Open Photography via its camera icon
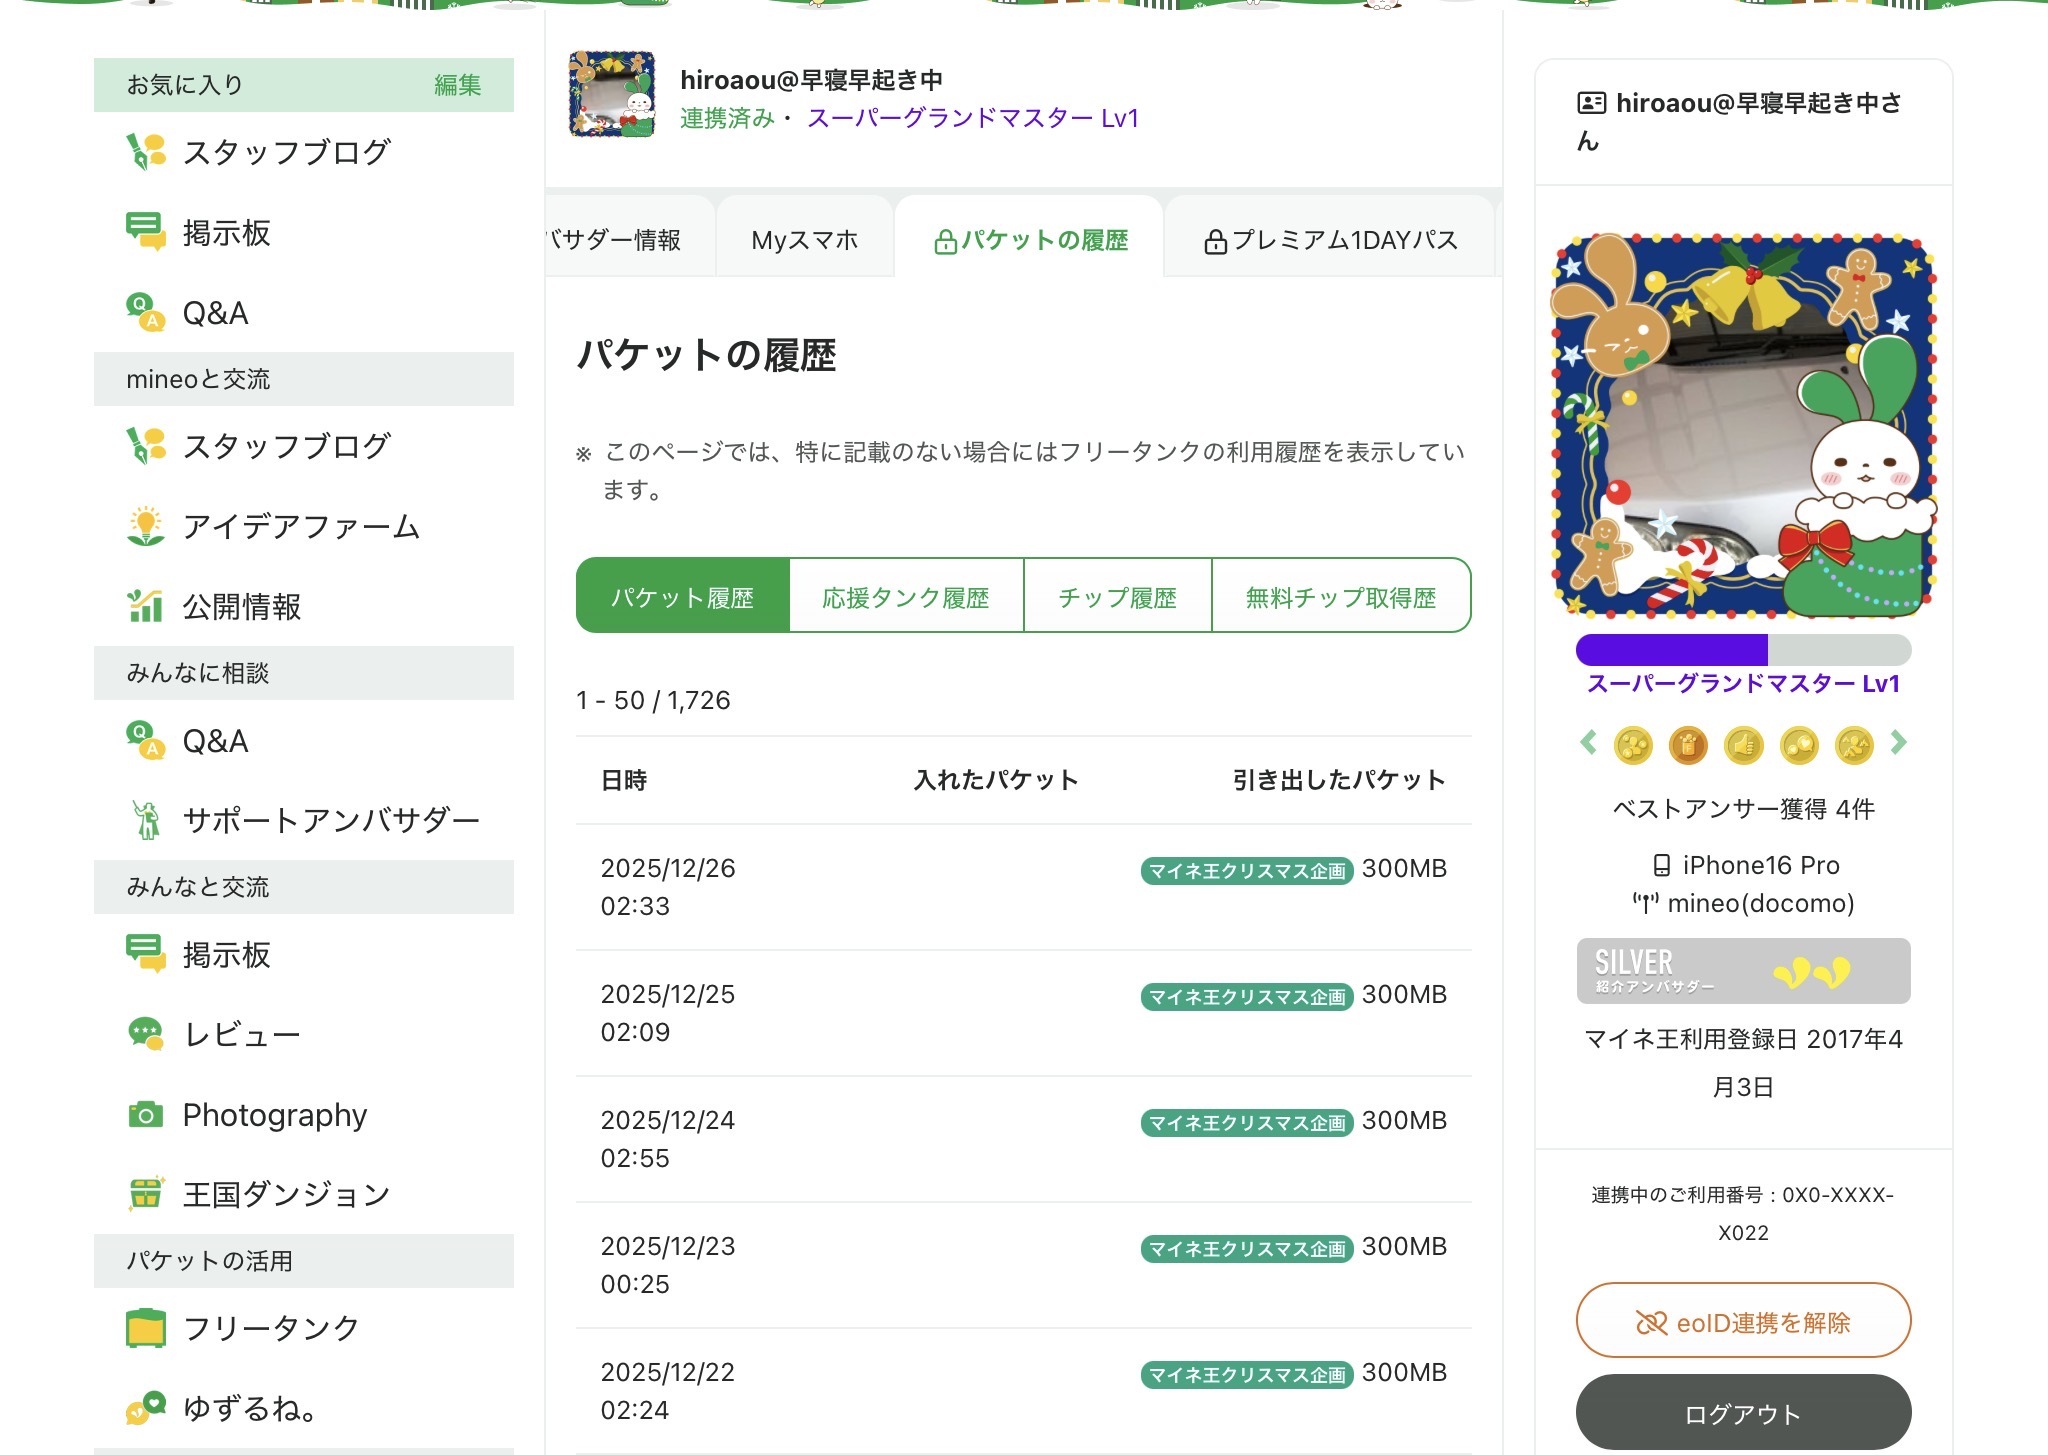The image size is (2048, 1455). click(146, 1114)
